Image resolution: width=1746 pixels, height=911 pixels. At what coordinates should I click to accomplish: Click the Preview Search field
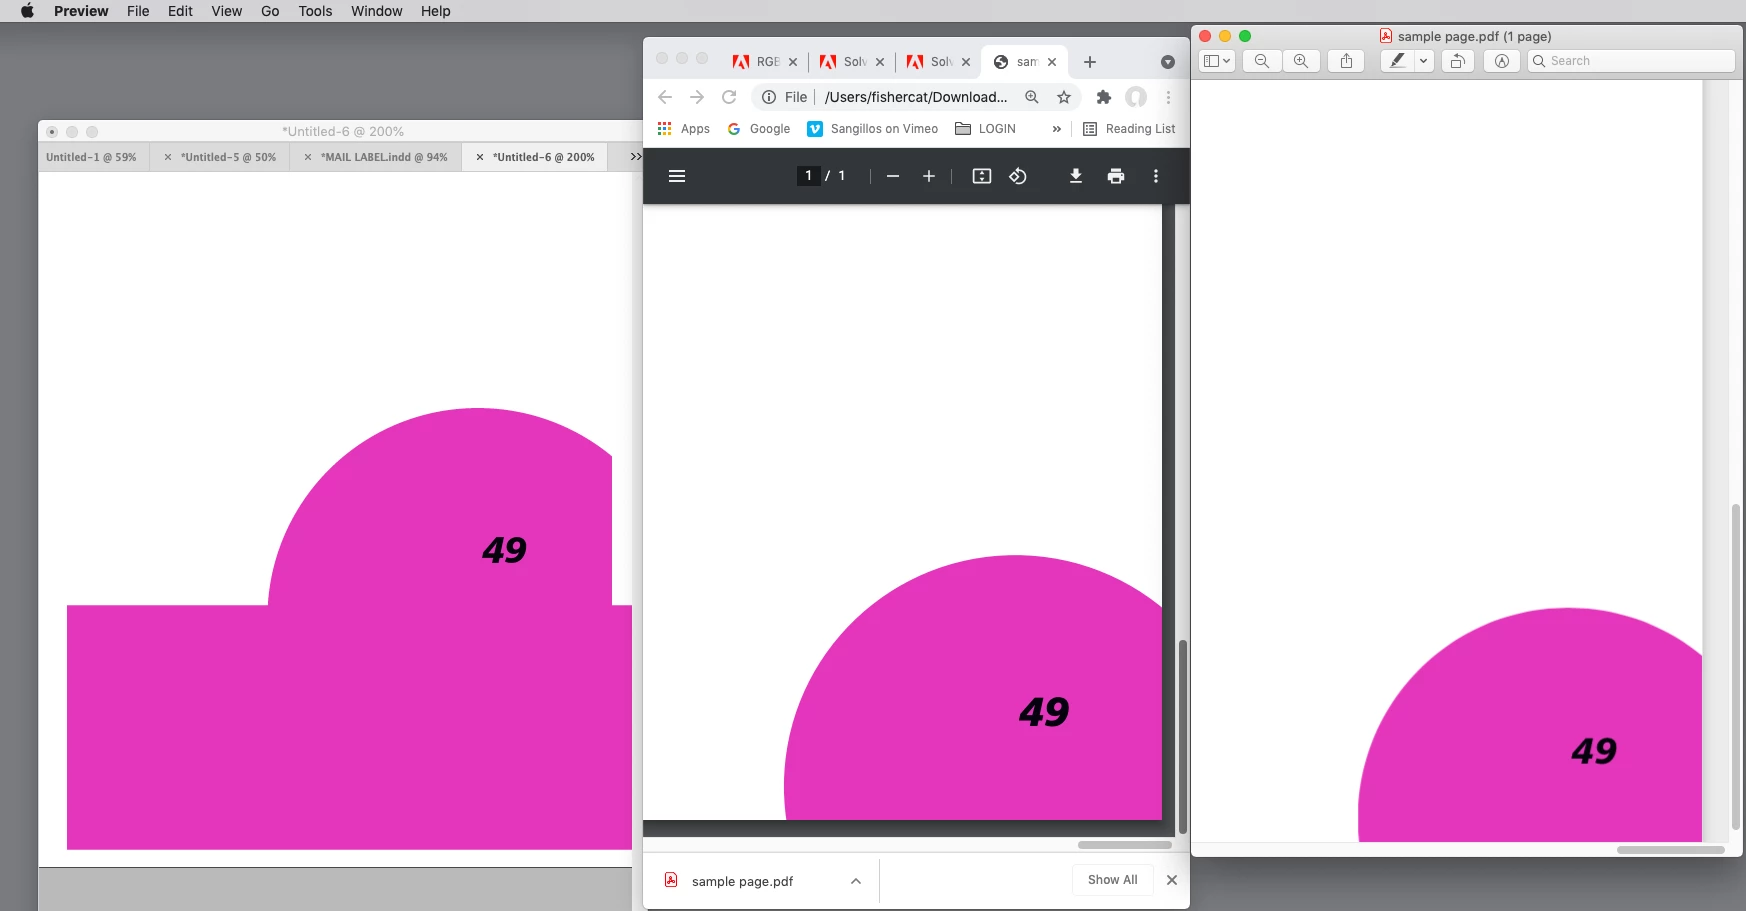1631,61
